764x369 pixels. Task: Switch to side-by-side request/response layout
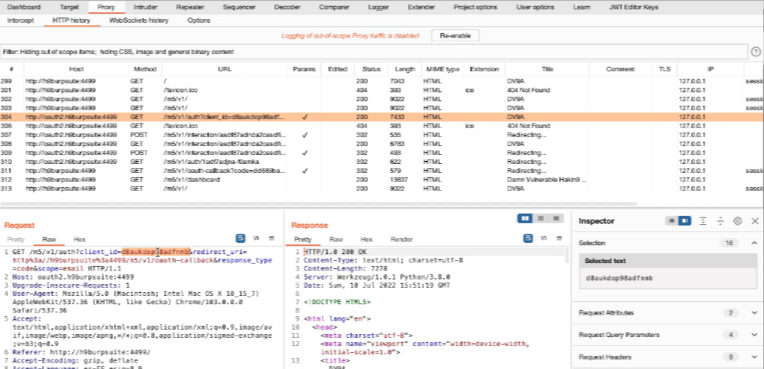point(525,218)
